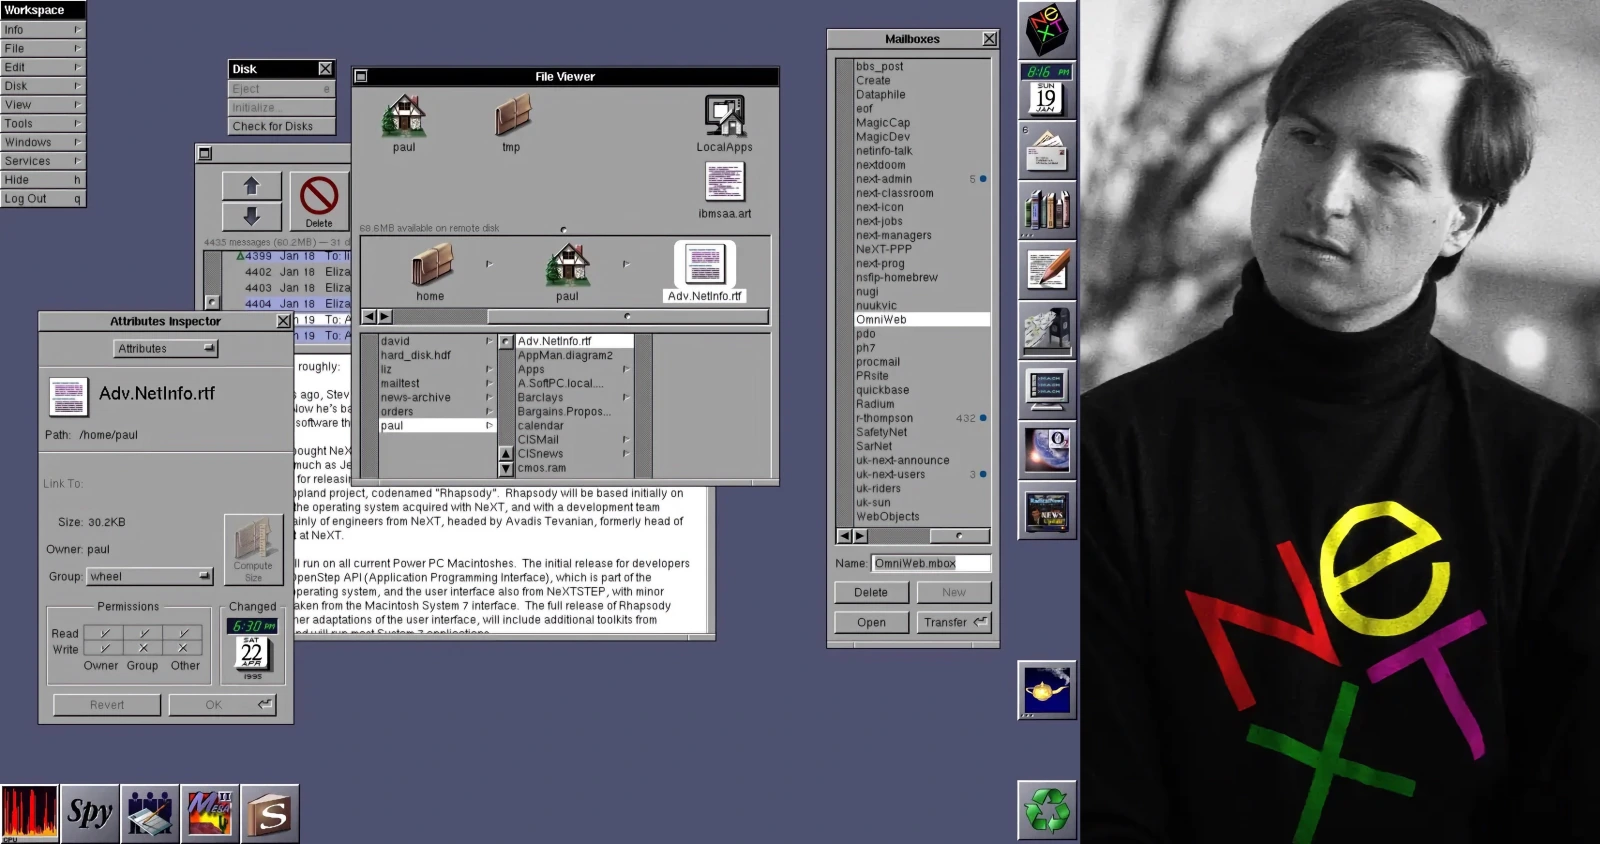Click the Delete icon in the mail window

[x=319, y=201]
